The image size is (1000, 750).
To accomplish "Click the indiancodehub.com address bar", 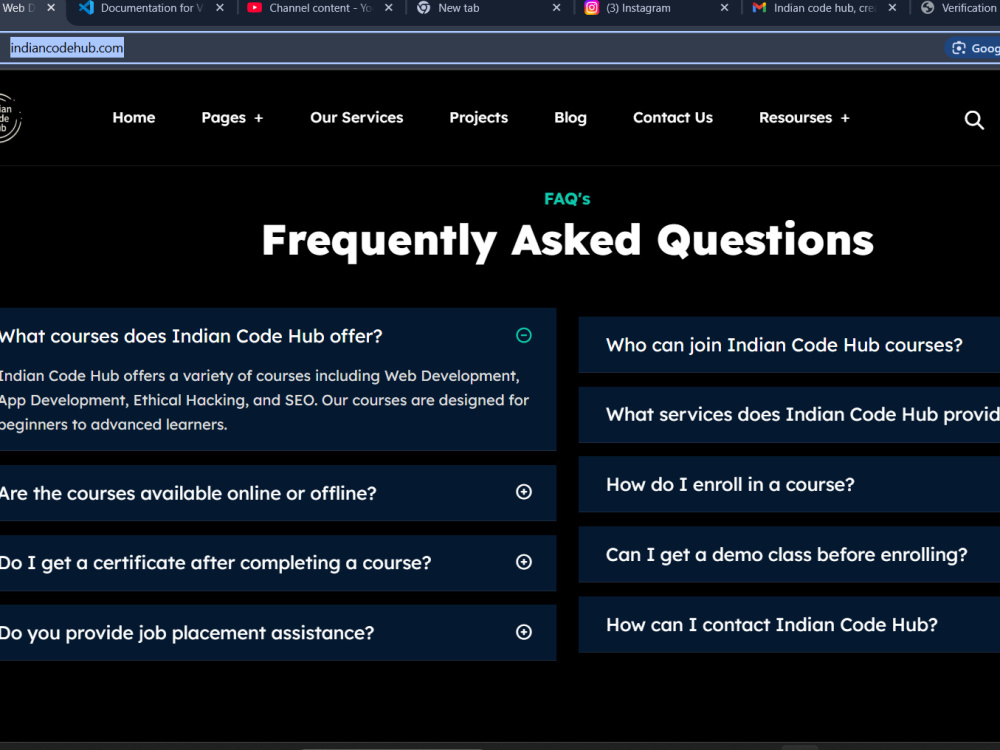I will pos(472,48).
